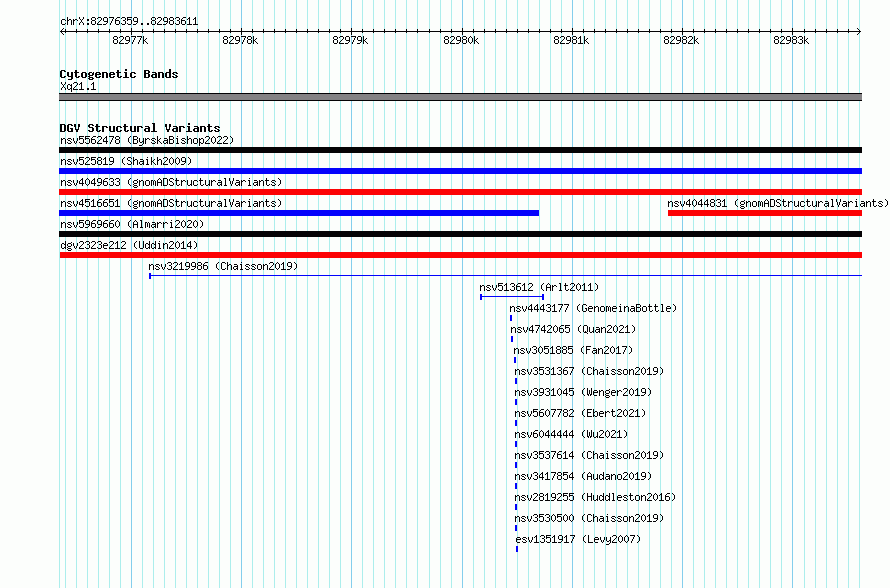Screen dimensions: 890x588
Task: Open nsv4742065 (Quan2021) label
Action: [x=573, y=329]
